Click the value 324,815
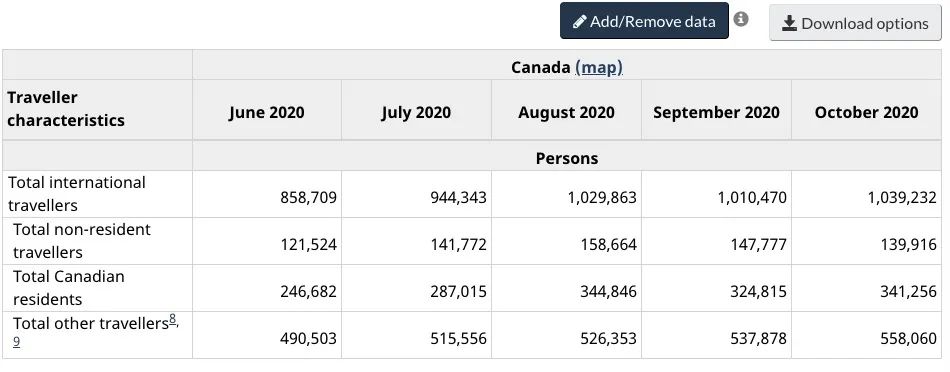950x372 pixels. 759,291
